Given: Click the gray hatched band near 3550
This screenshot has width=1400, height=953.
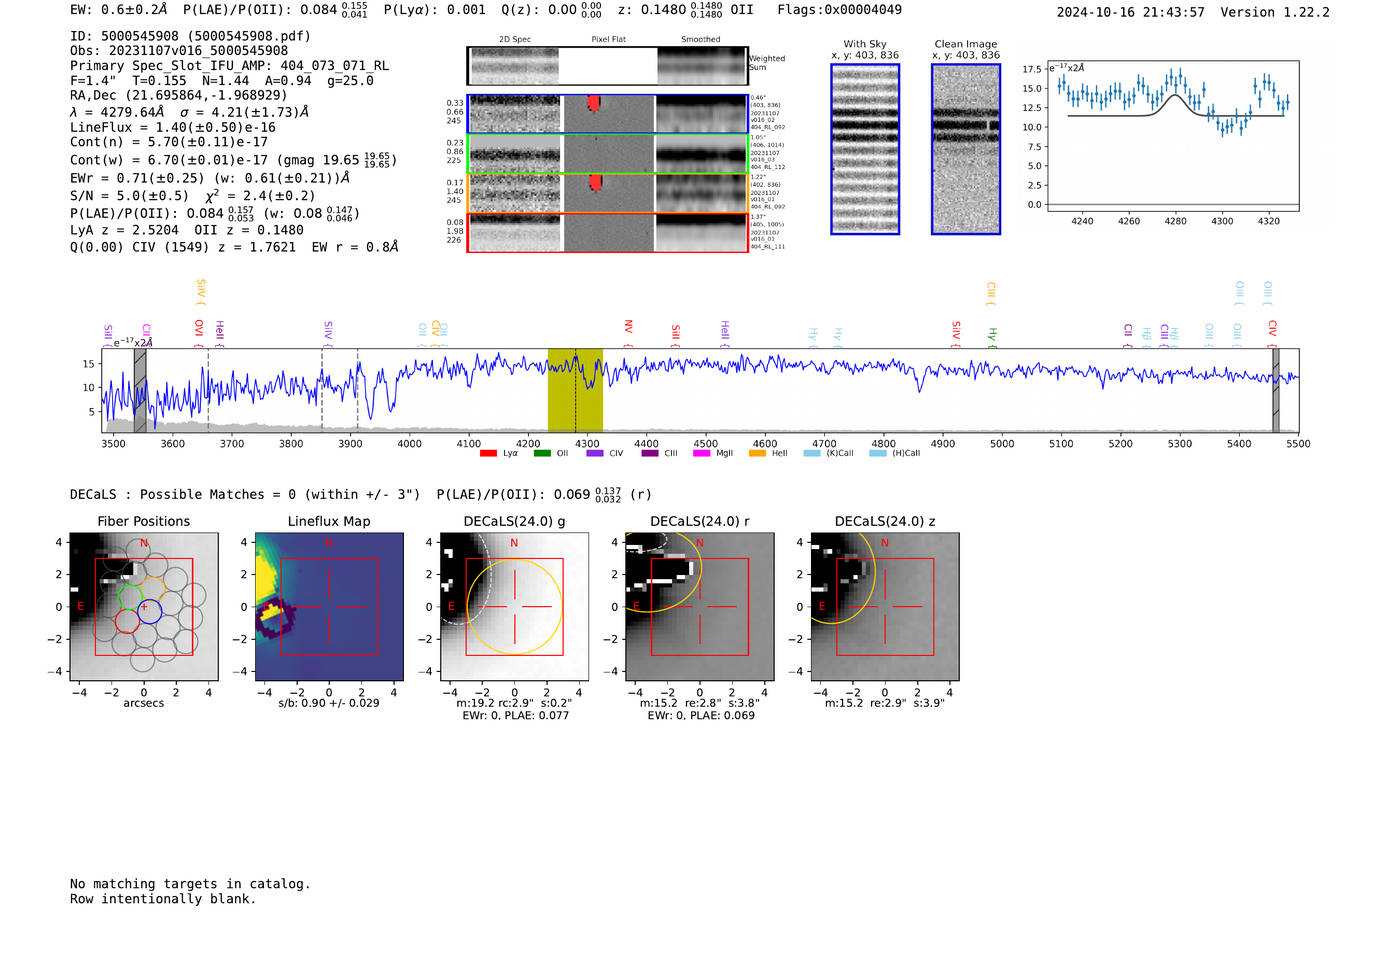Looking at the screenshot, I should point(140,390).
